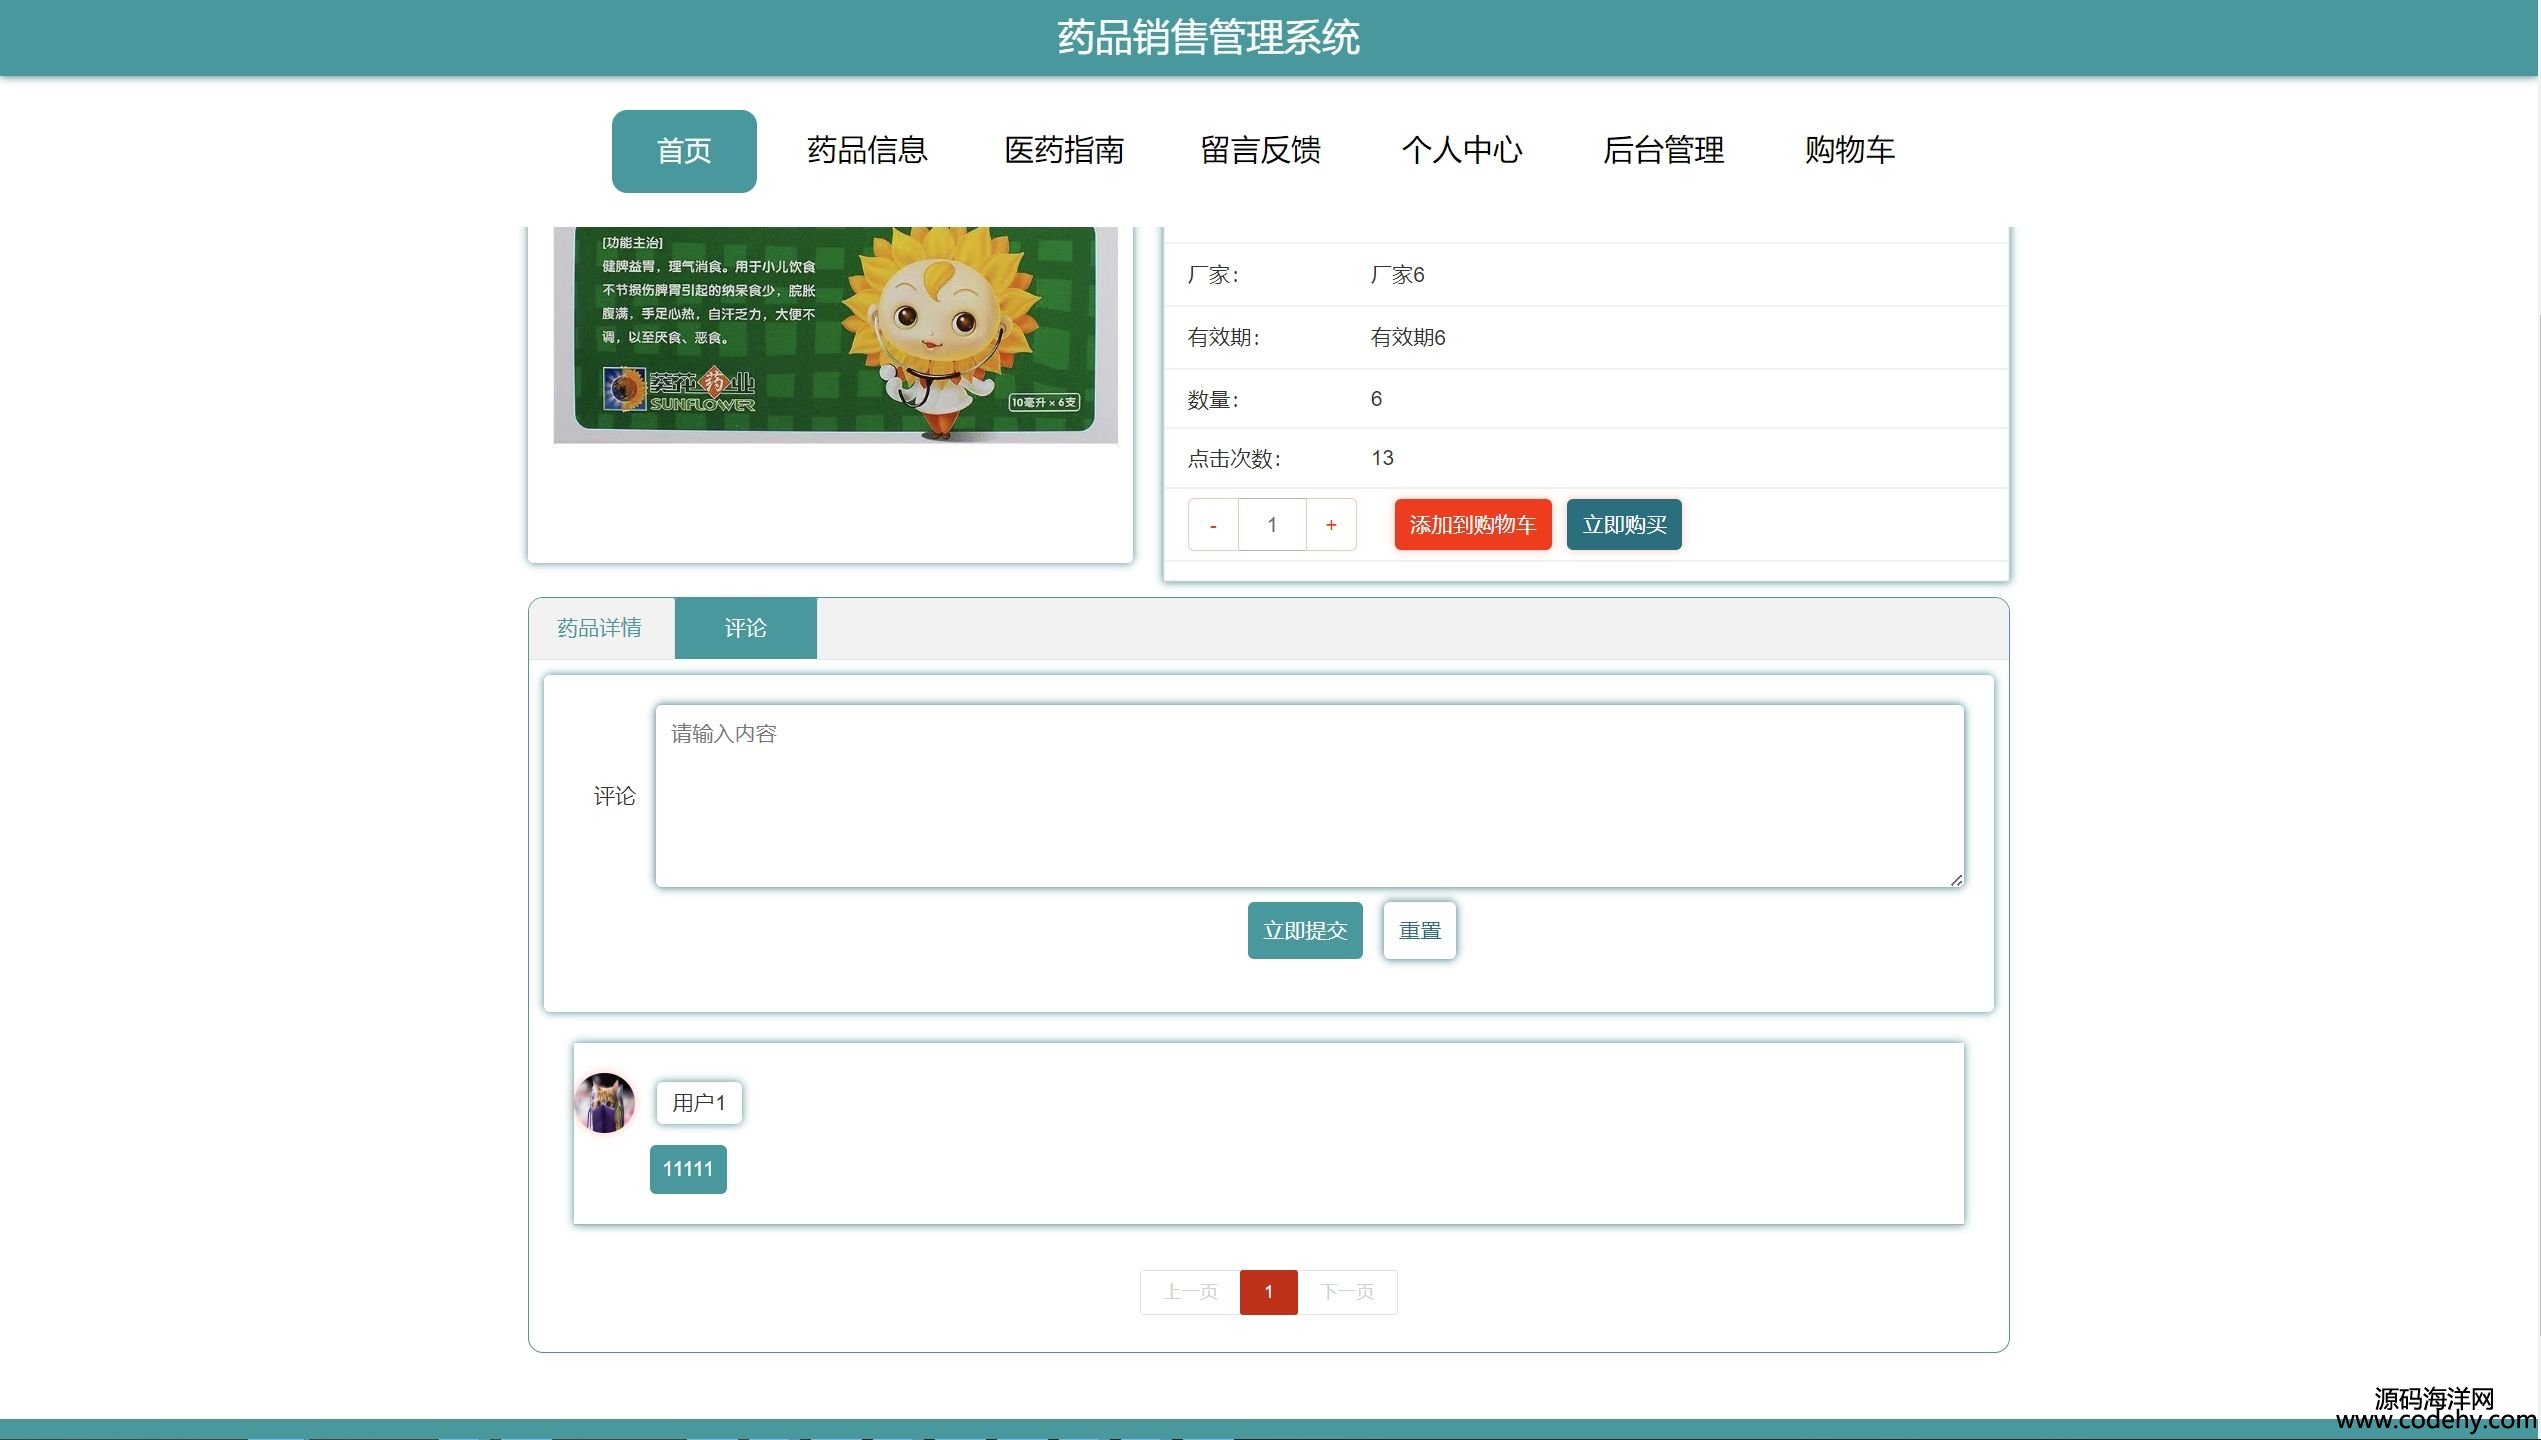Go to next page with 下一页
Viewport: 2541px width, 1440px height.
[x=1347, y=1292]
